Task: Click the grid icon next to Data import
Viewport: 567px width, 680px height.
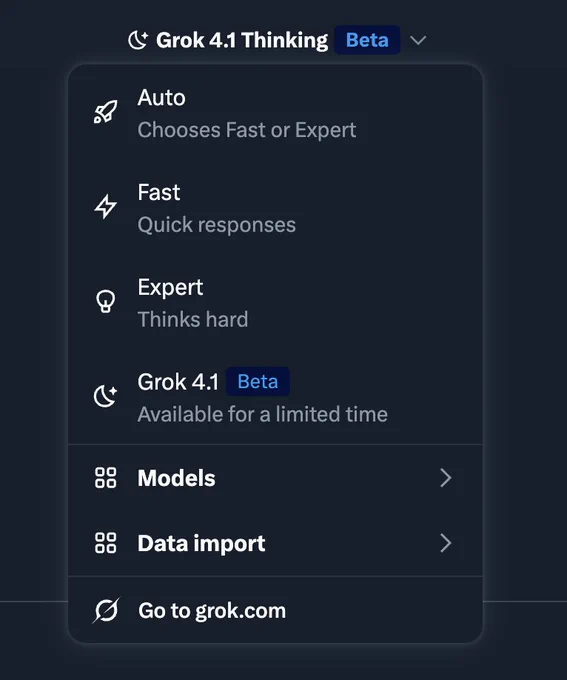Action: click(105, 543)
